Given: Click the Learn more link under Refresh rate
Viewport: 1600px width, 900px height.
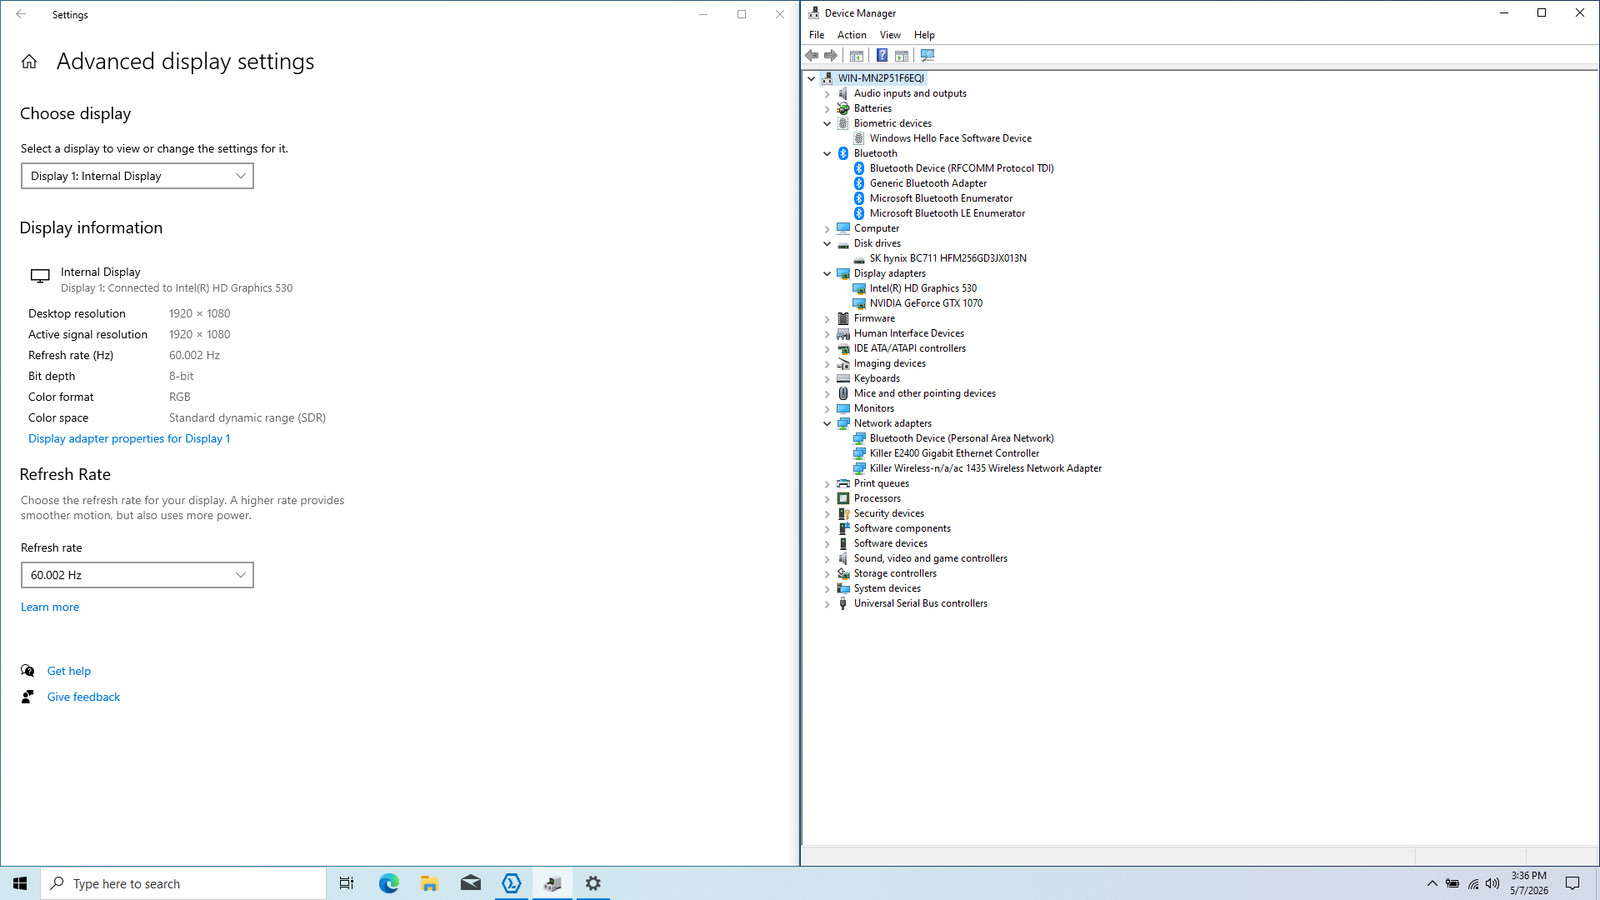Looking at the screenshot, I should pyautogui.click(x=50, y=607).
